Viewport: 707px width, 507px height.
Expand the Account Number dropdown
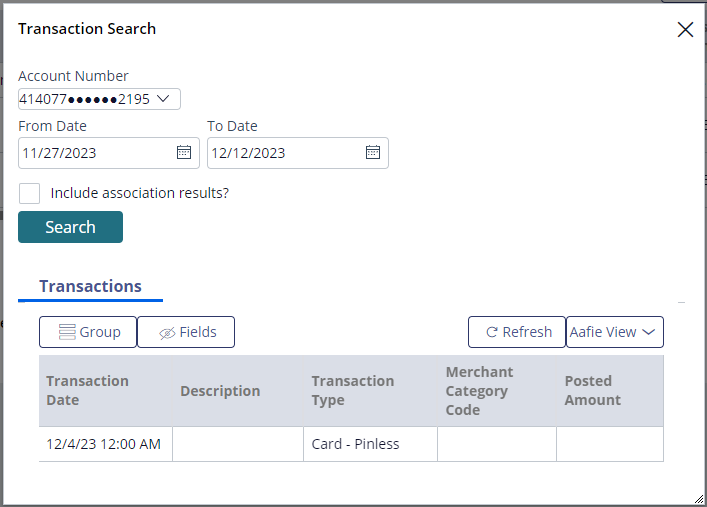tap(99, 99)
